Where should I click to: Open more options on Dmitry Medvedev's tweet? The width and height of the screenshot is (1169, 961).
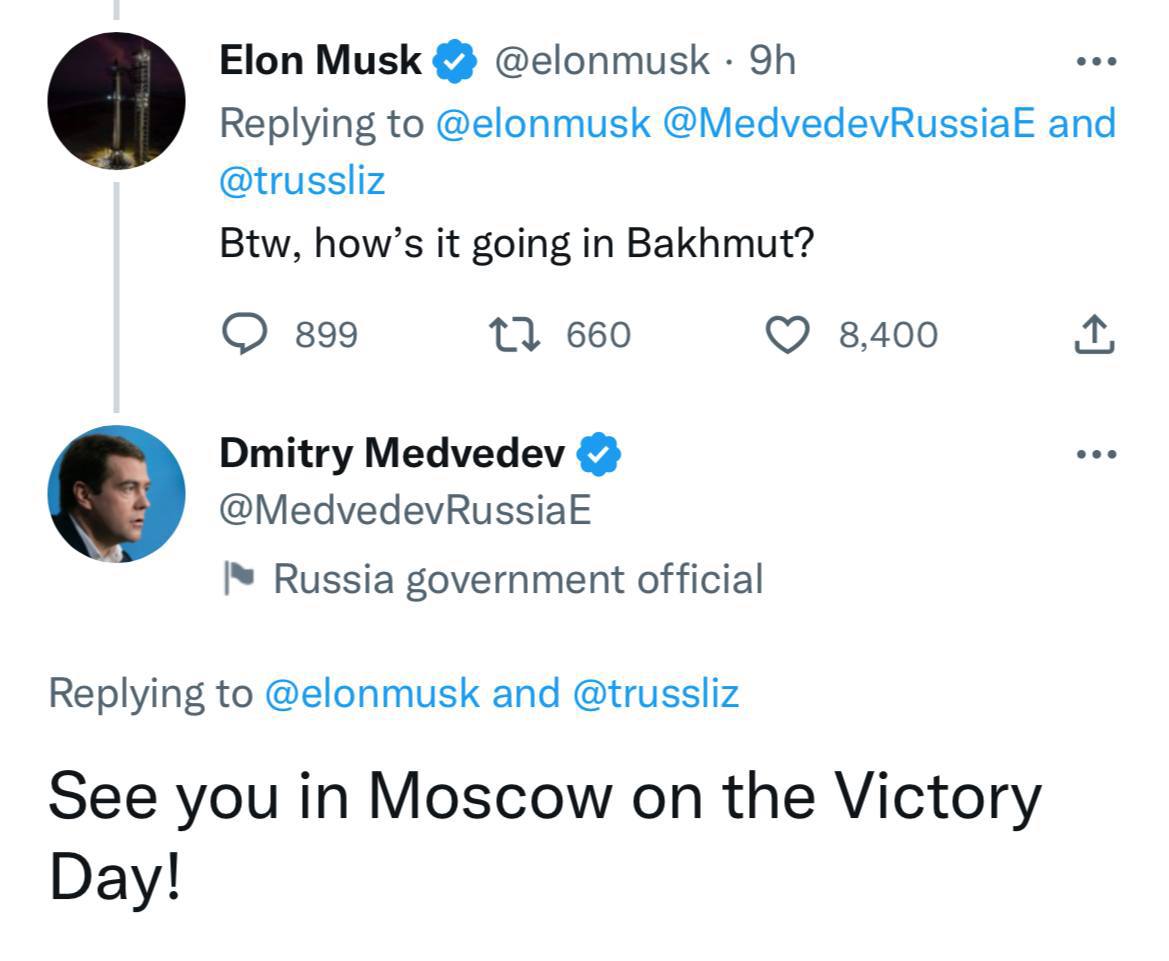(1096, 454)
